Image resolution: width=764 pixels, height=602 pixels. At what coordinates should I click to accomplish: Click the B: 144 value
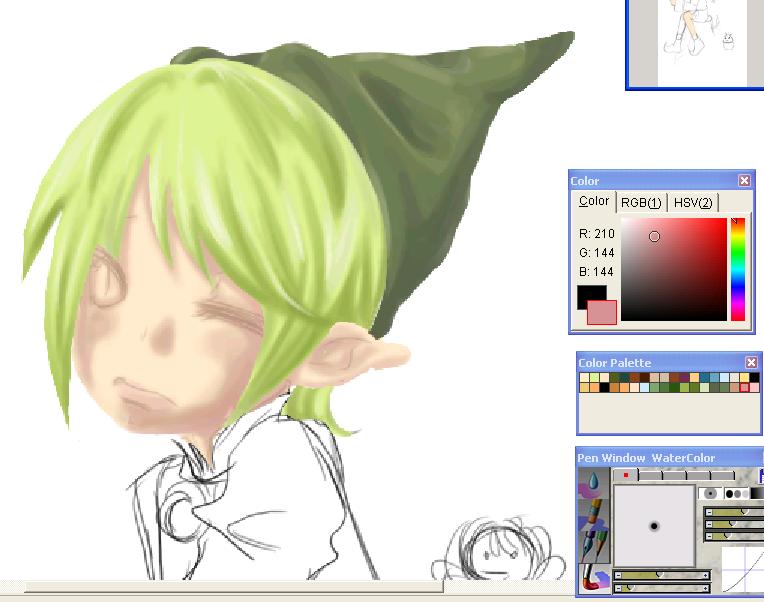597,272
